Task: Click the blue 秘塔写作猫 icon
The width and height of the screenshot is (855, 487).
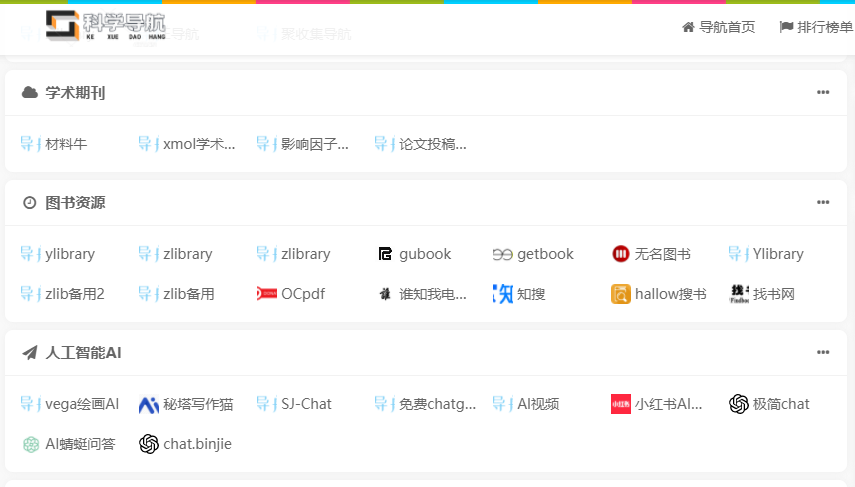Action: pos(148,405)
